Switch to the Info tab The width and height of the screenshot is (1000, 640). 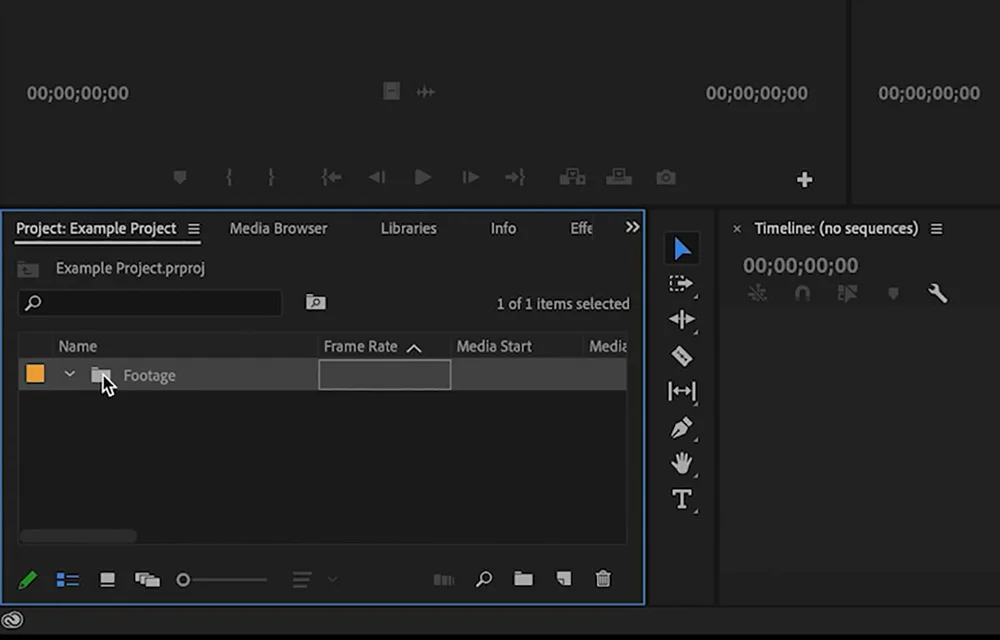point(503,228)
